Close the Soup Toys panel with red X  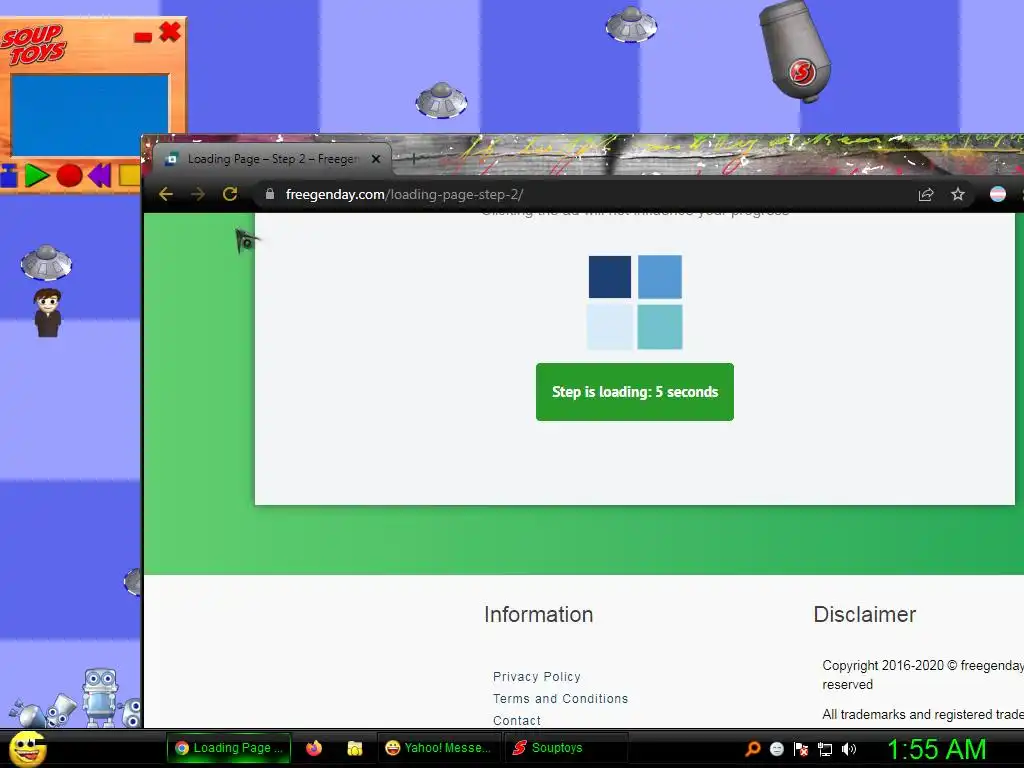click(x=170, y=31)
